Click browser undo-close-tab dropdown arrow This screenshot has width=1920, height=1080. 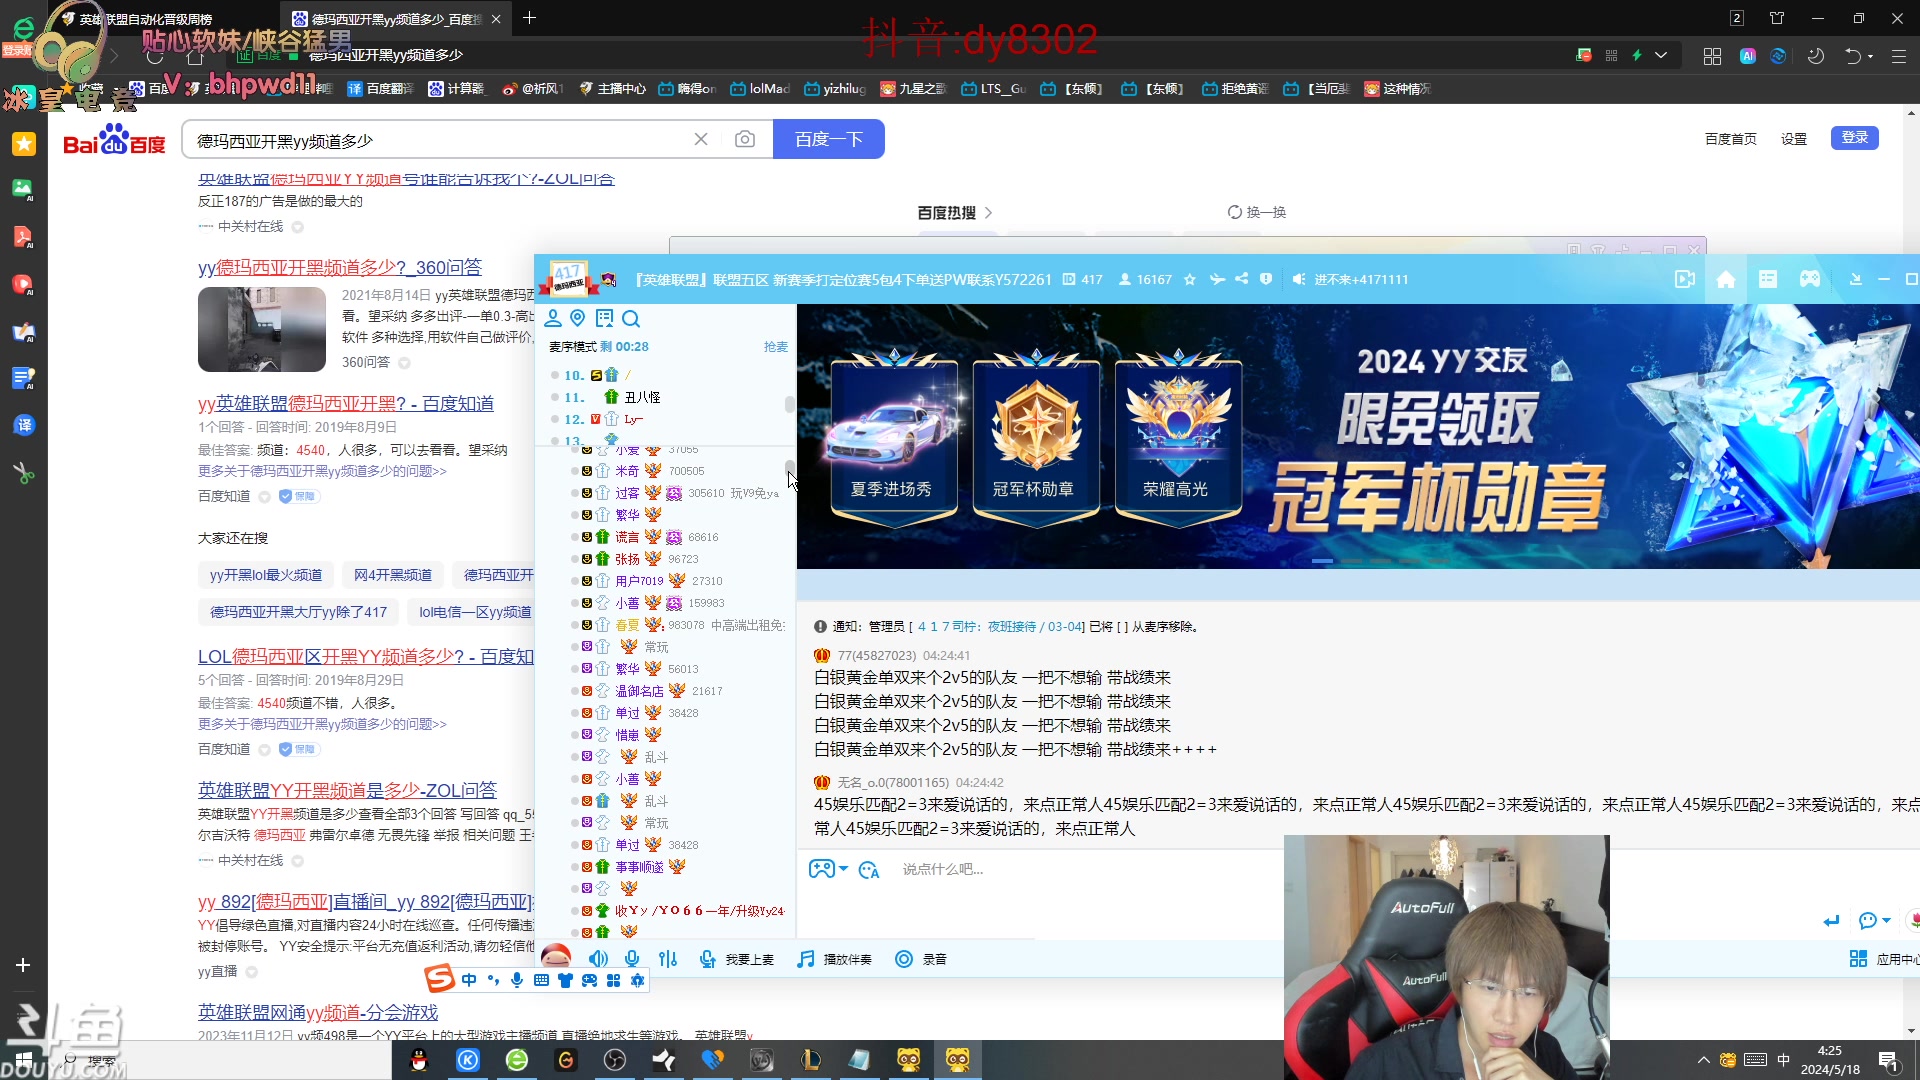tap(1871, 56)
